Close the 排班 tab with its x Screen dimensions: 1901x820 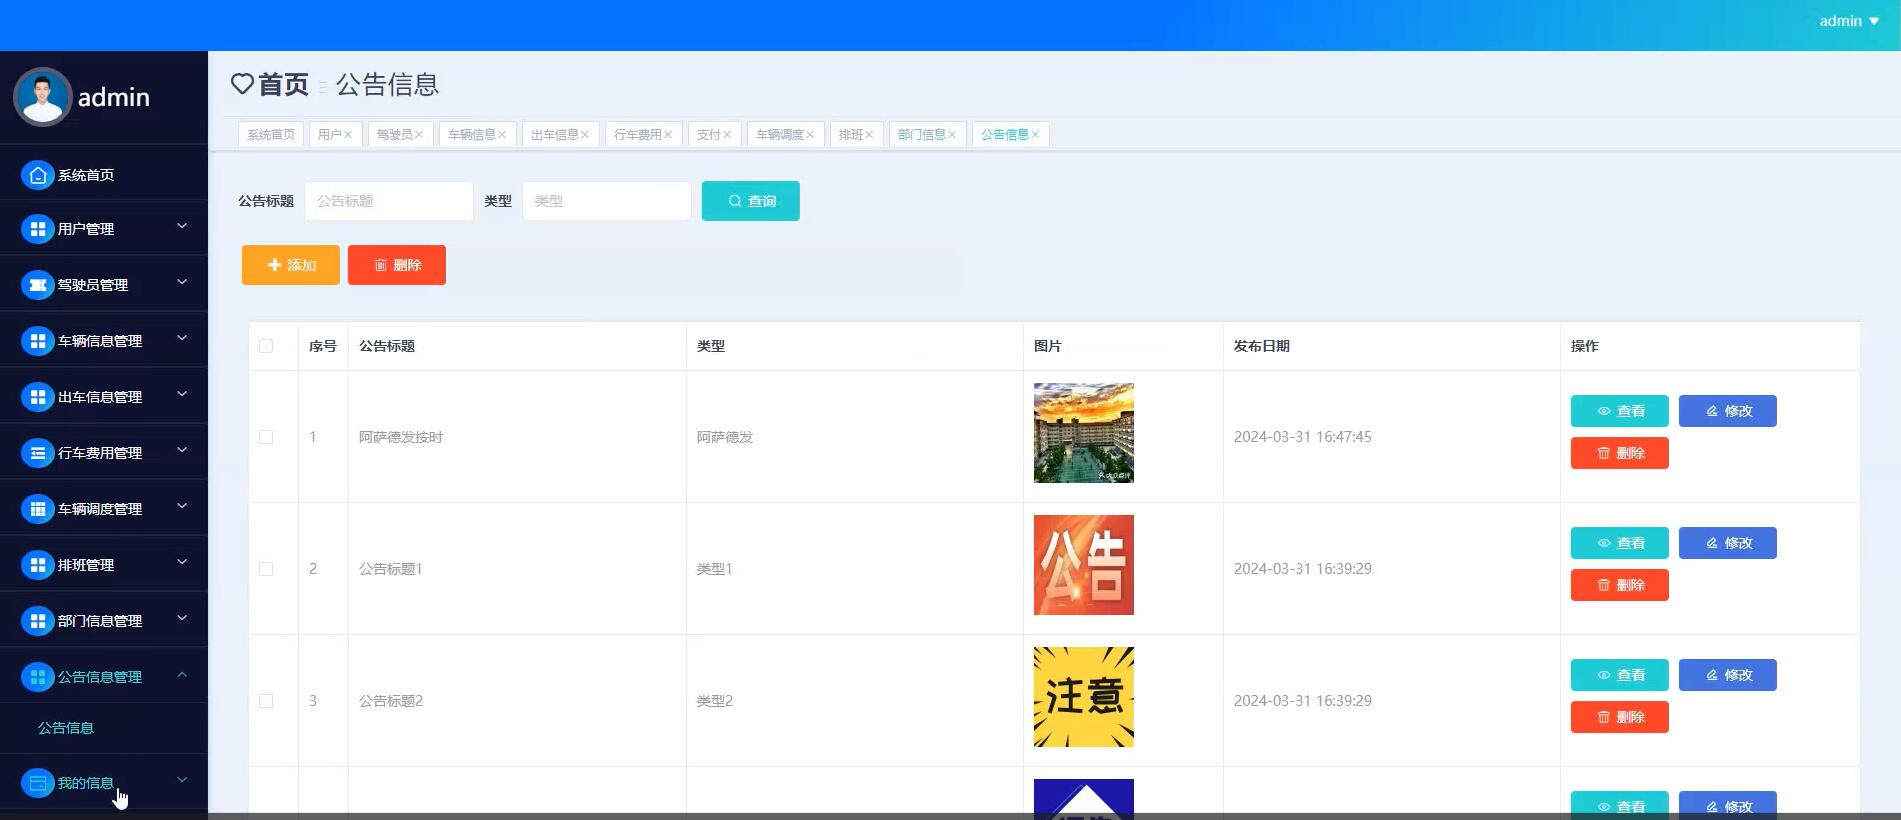(869, 135)
